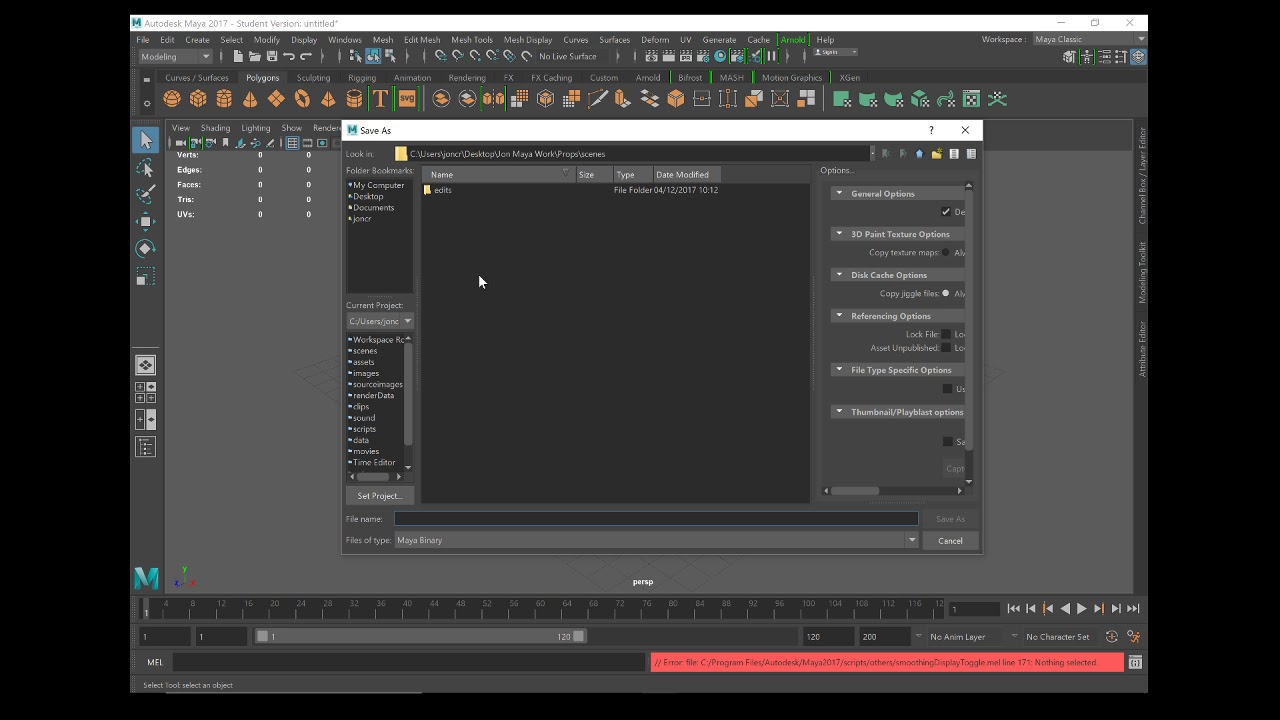This screenshot has height=720, width=1280.
Task: Sort files by the Name column header
Action: [497, 175]
